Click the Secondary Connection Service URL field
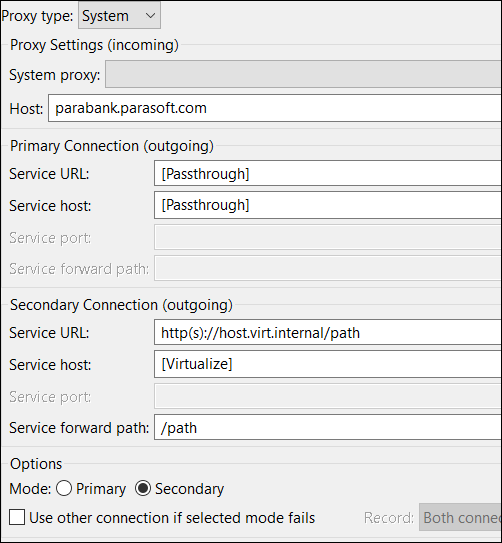 point(328,332)
